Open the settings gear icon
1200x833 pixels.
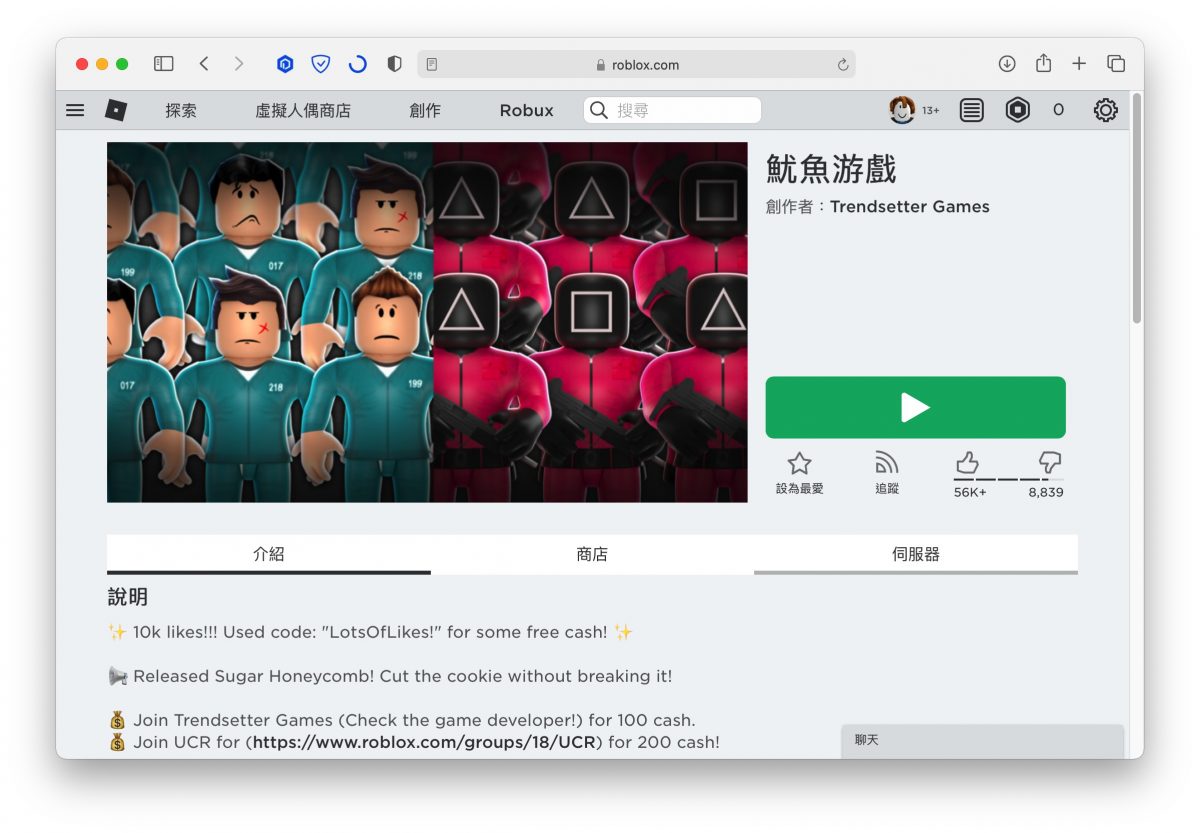[x=1105, y=110]
